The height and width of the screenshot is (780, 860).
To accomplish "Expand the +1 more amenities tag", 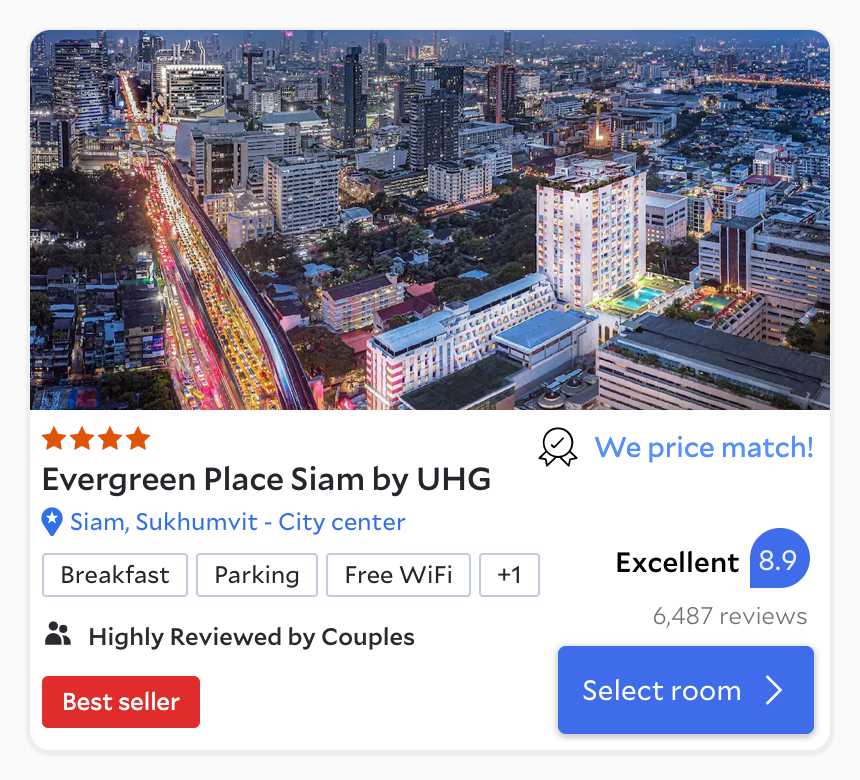I will [510, 575].
